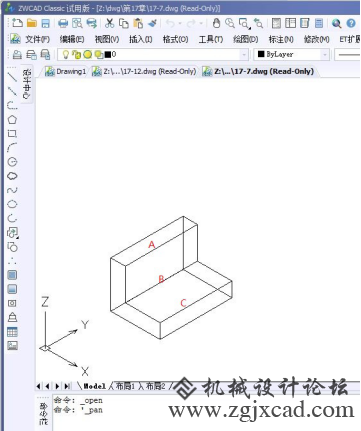Viewport: 361px width, 431px height.
Task: Select the Arc draw tool
Action: click(12, 147)
